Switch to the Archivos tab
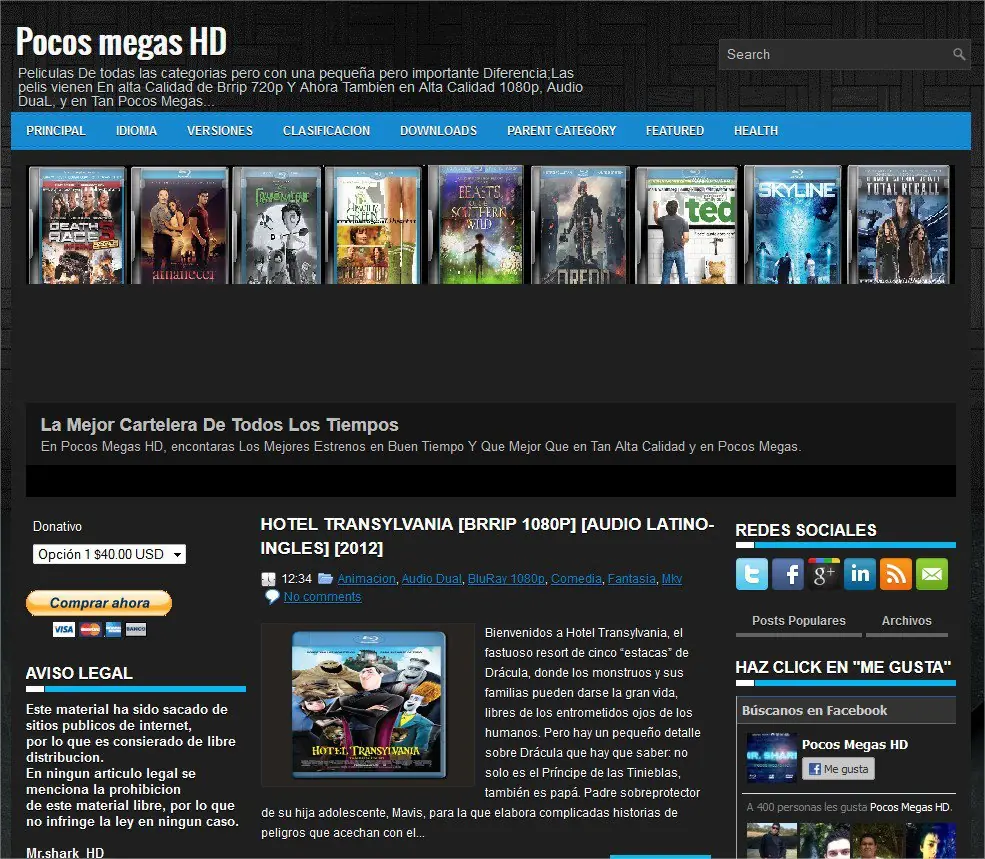Image resolution: width=985 pixels, height=859 pixels. [x=906, y=621]
